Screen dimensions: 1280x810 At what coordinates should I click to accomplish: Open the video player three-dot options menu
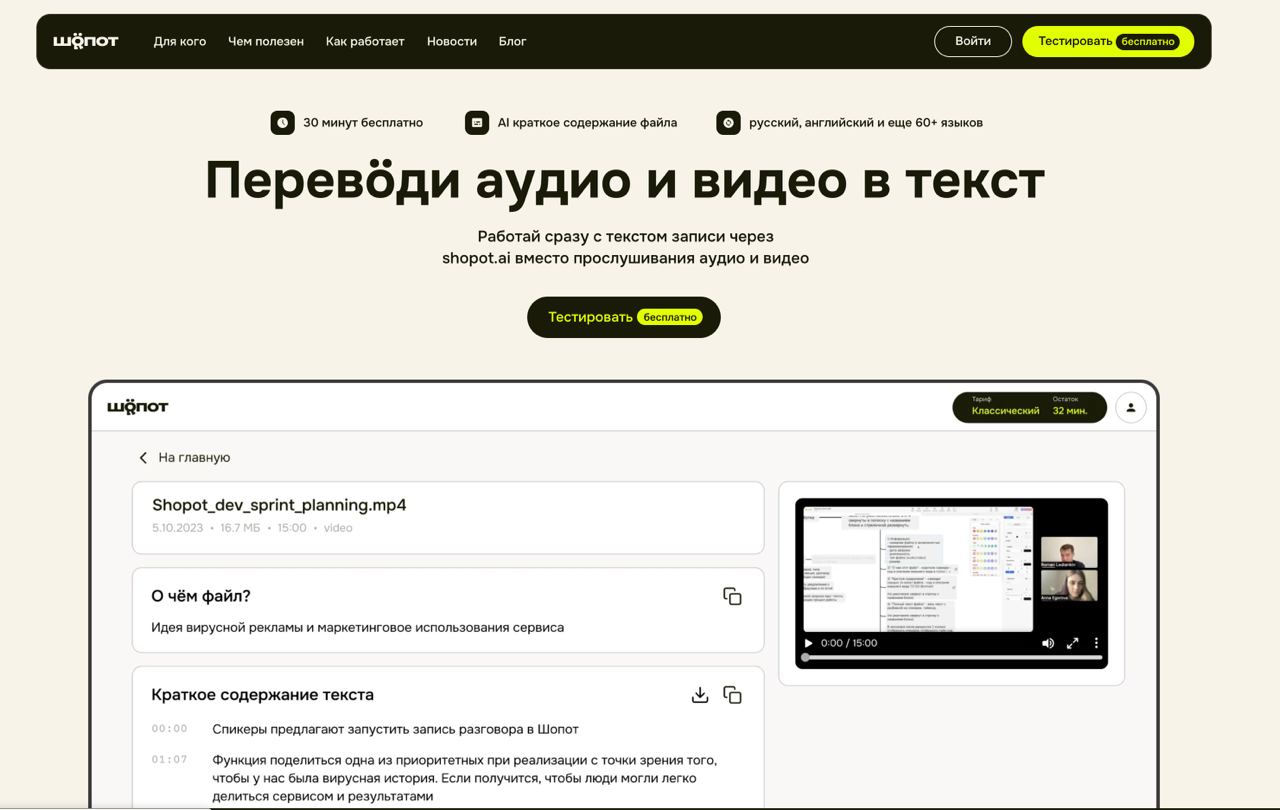coord(1096,643)
